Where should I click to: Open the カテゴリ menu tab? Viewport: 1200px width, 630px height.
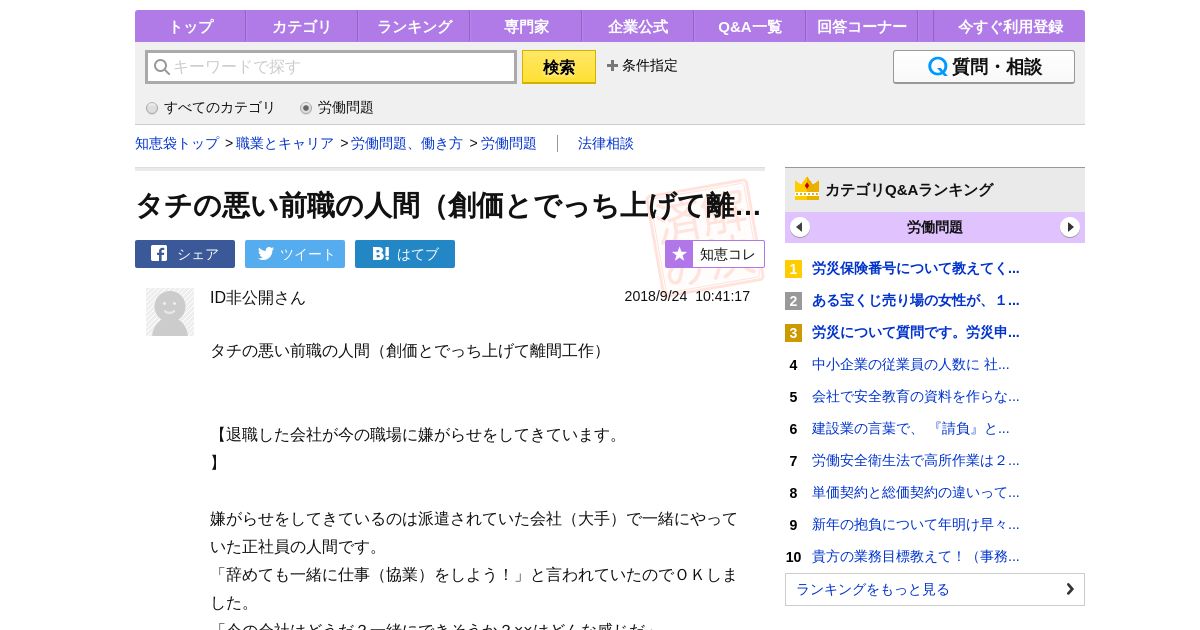pos(301,27)
